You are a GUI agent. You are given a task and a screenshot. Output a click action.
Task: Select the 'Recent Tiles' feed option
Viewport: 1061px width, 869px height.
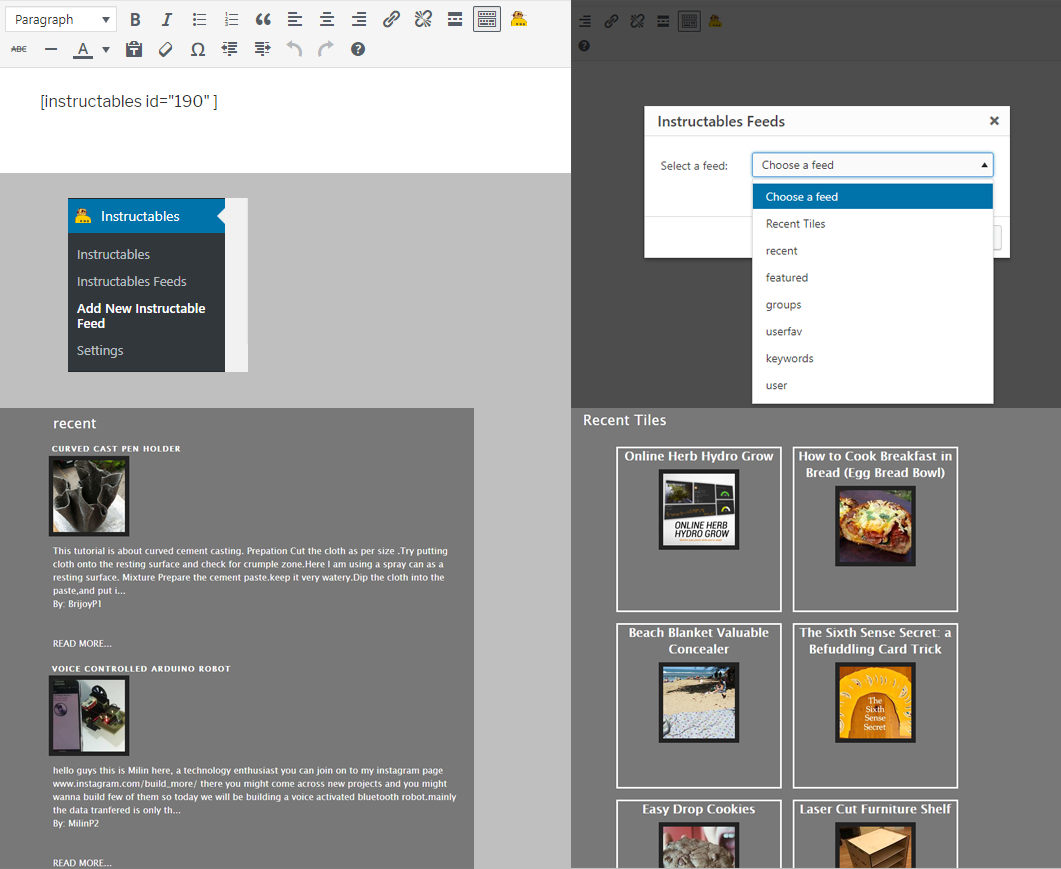[872, 224]
